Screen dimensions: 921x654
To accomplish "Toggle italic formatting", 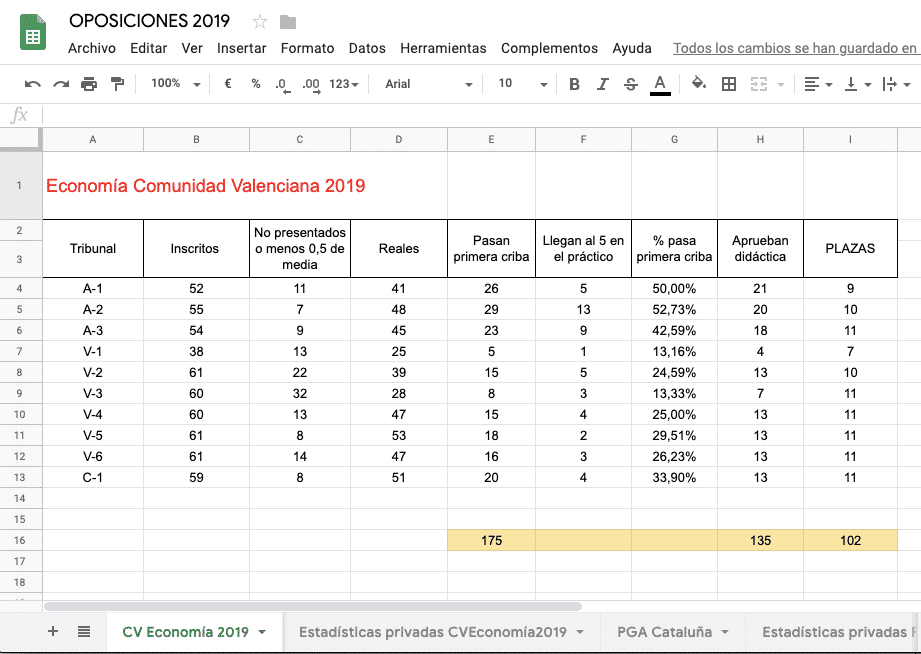I will tap(602, 84).
